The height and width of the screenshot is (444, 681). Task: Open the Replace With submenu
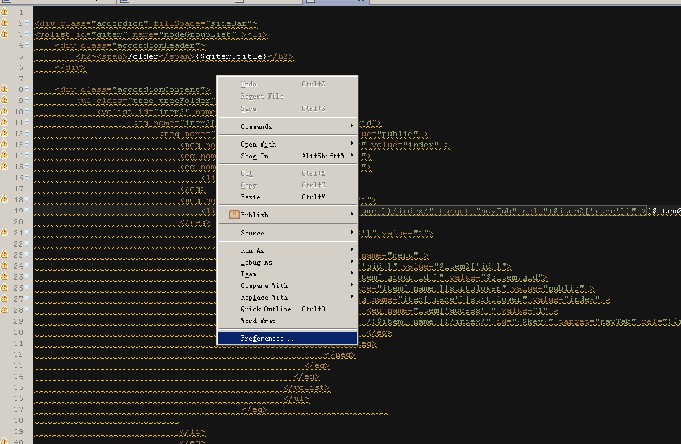[288, 297]
